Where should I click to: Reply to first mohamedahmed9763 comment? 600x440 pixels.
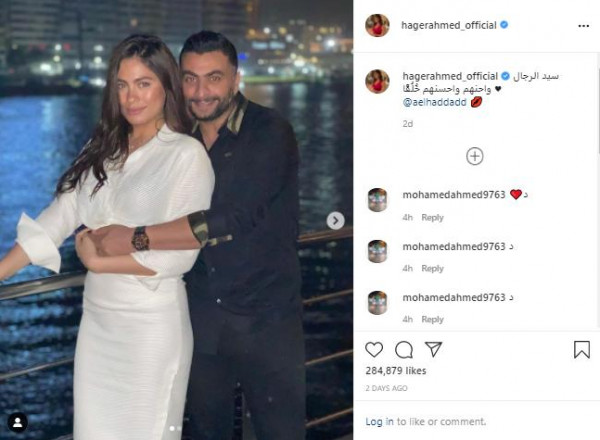(x=432, y=217)
